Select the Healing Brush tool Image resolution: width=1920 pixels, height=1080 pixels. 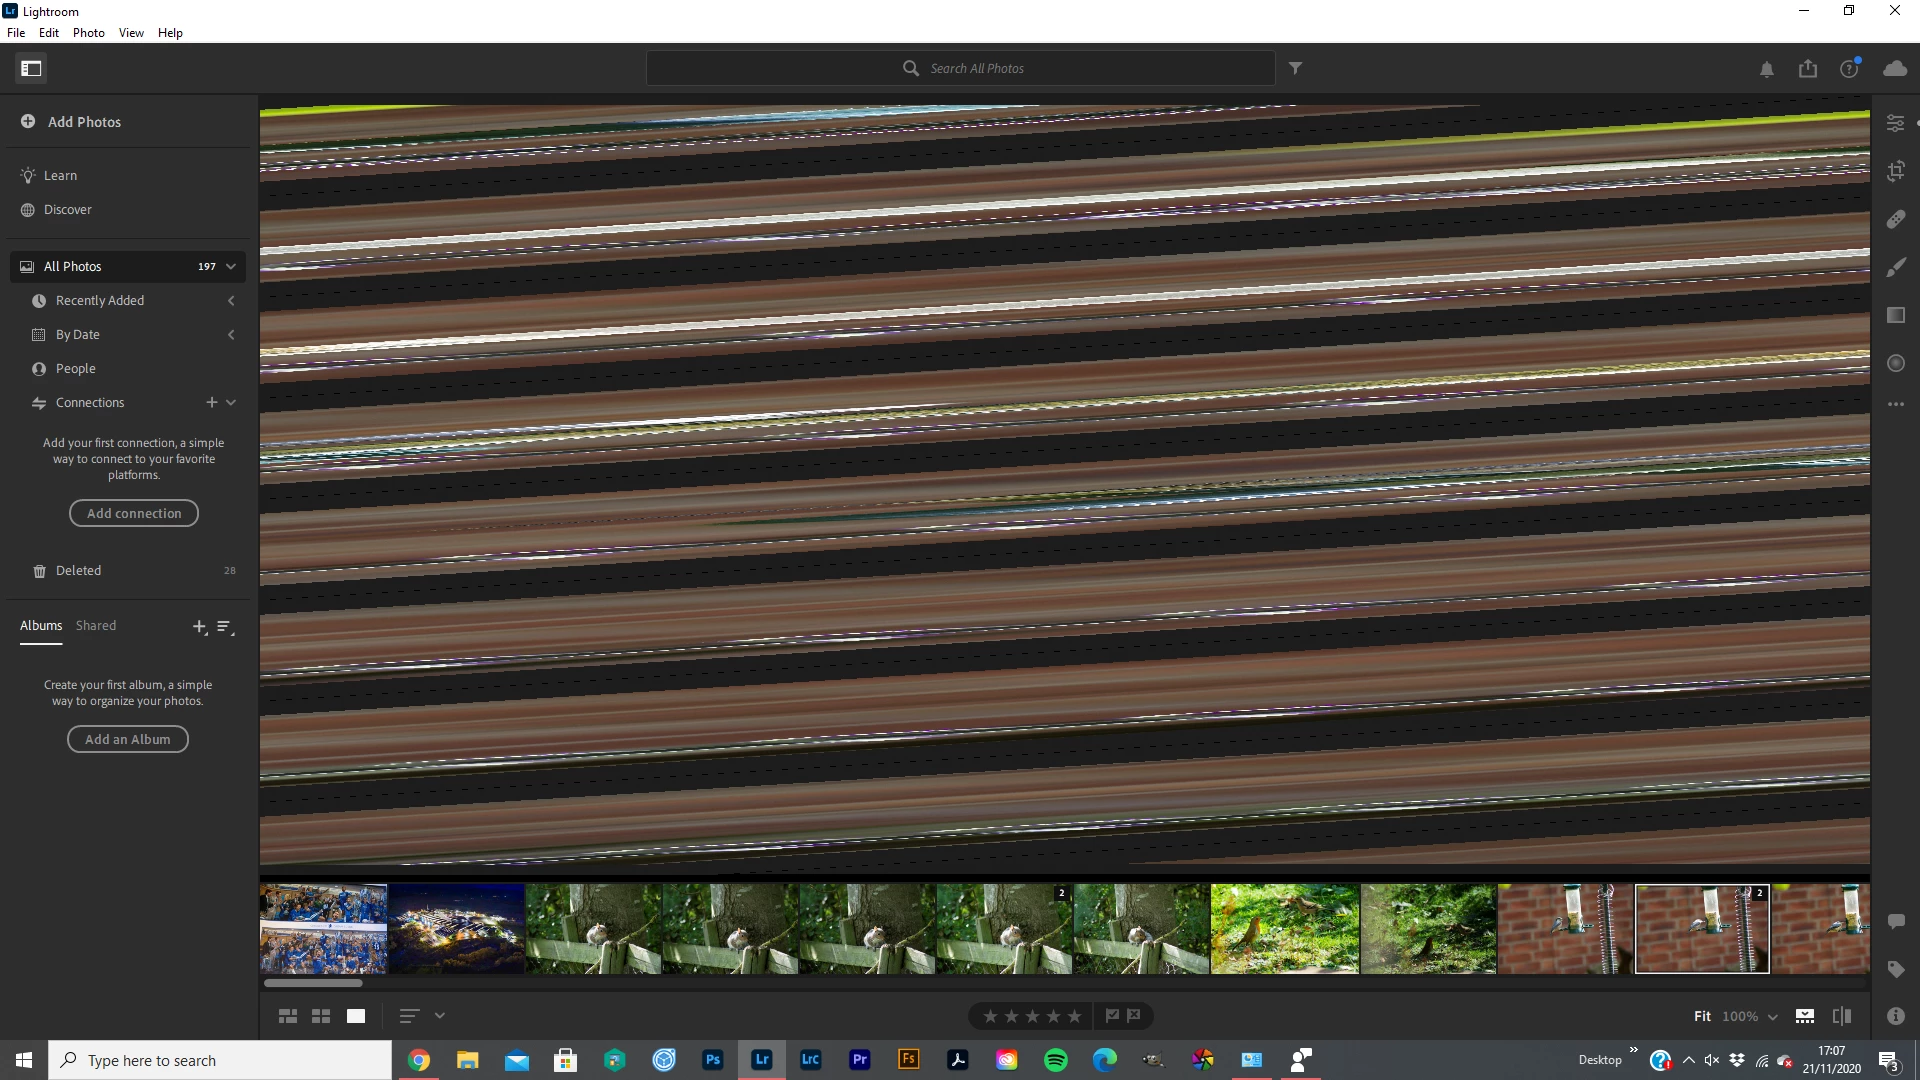(x=1895, y=219)
